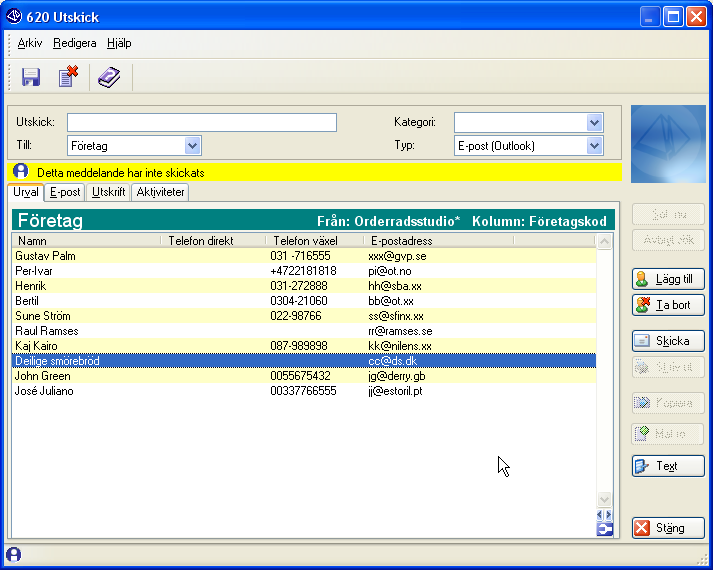Click the Save floppy disk toolbar icon
This screenshot has width=713, height=570.
[x=31, y=77]
